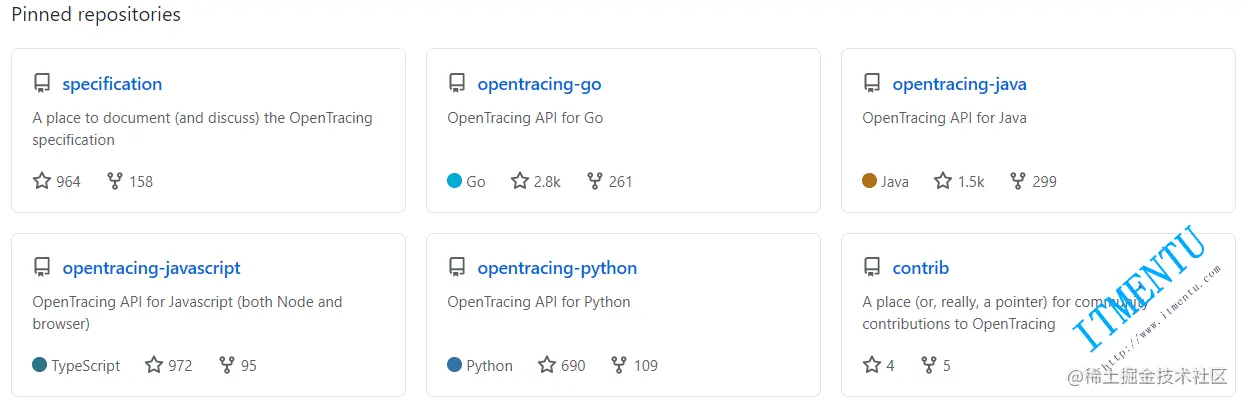Screen dimensions: 1242x401
Task: Open the opentracing-java repository link
Action: (959, 84)
